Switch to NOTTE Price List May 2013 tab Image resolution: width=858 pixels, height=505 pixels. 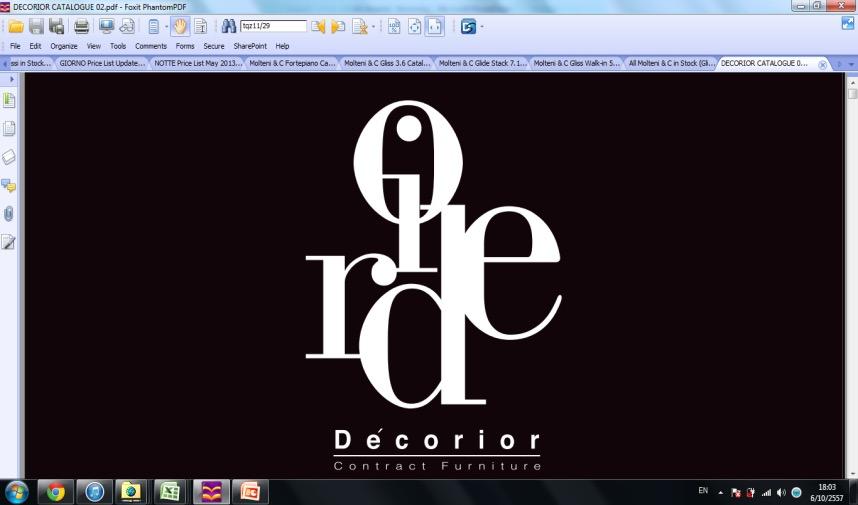[198, 63]
